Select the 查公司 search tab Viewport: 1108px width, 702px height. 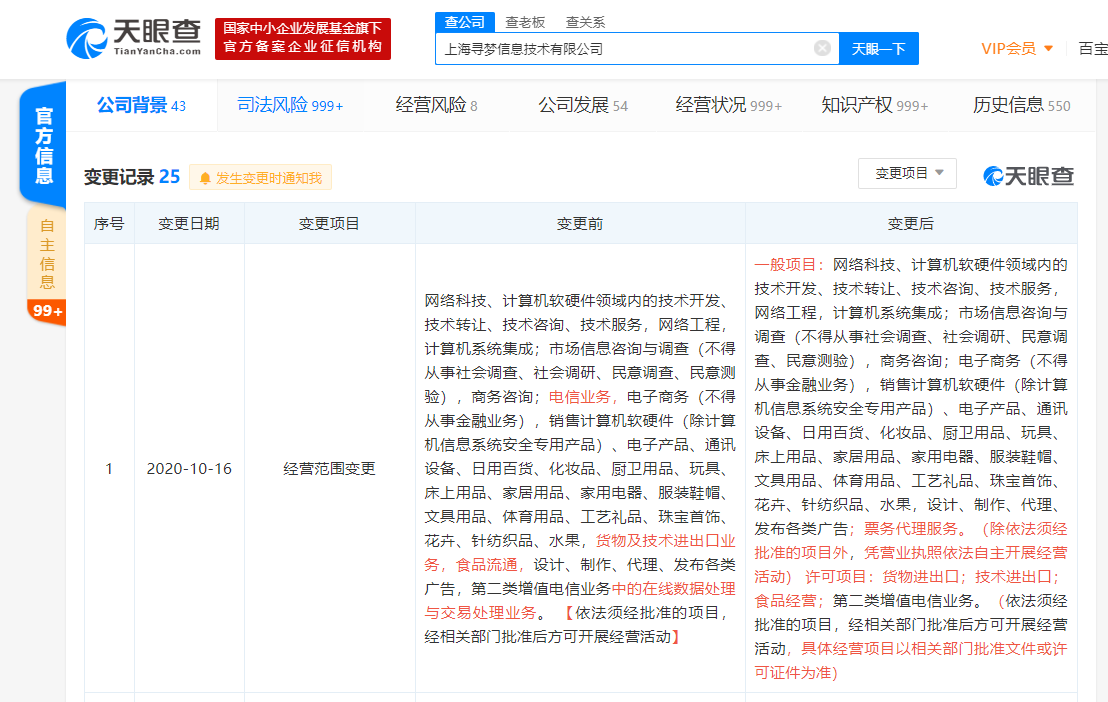(464, 22)
